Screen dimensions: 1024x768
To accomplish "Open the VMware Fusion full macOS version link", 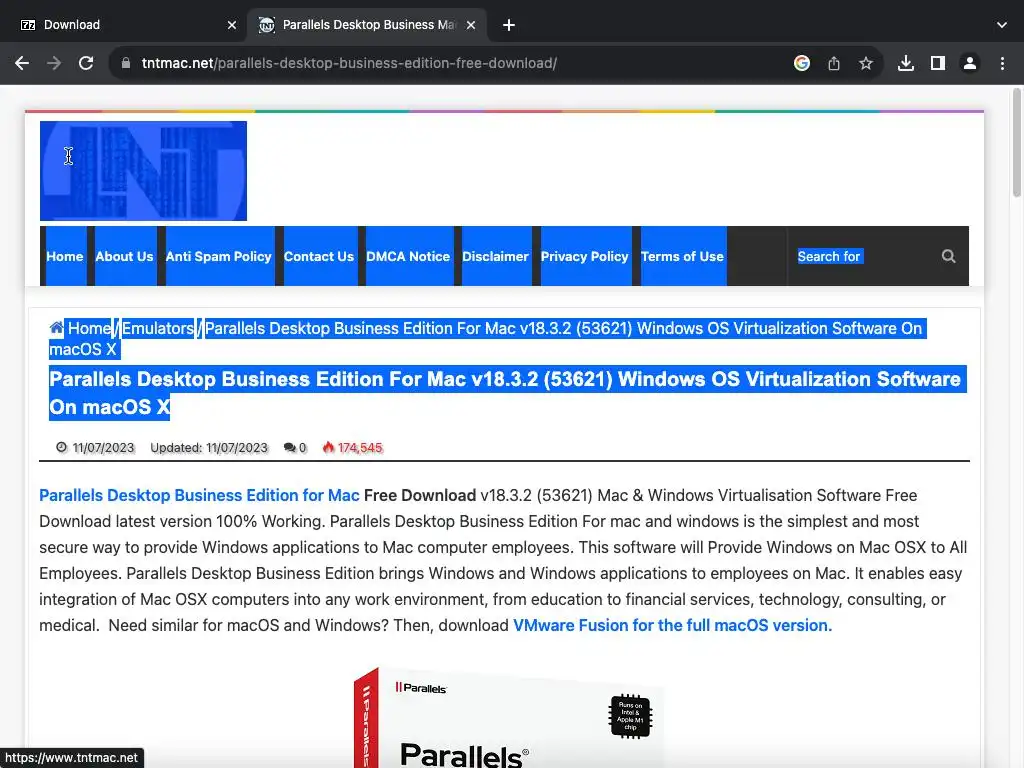I will point(673,626).
